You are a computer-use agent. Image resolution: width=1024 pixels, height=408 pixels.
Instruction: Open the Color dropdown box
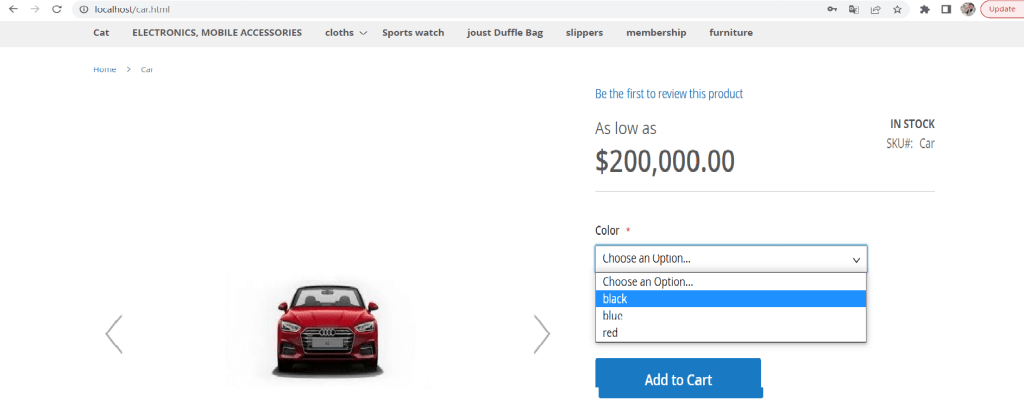pyautogui.click(x=731, y=259)
